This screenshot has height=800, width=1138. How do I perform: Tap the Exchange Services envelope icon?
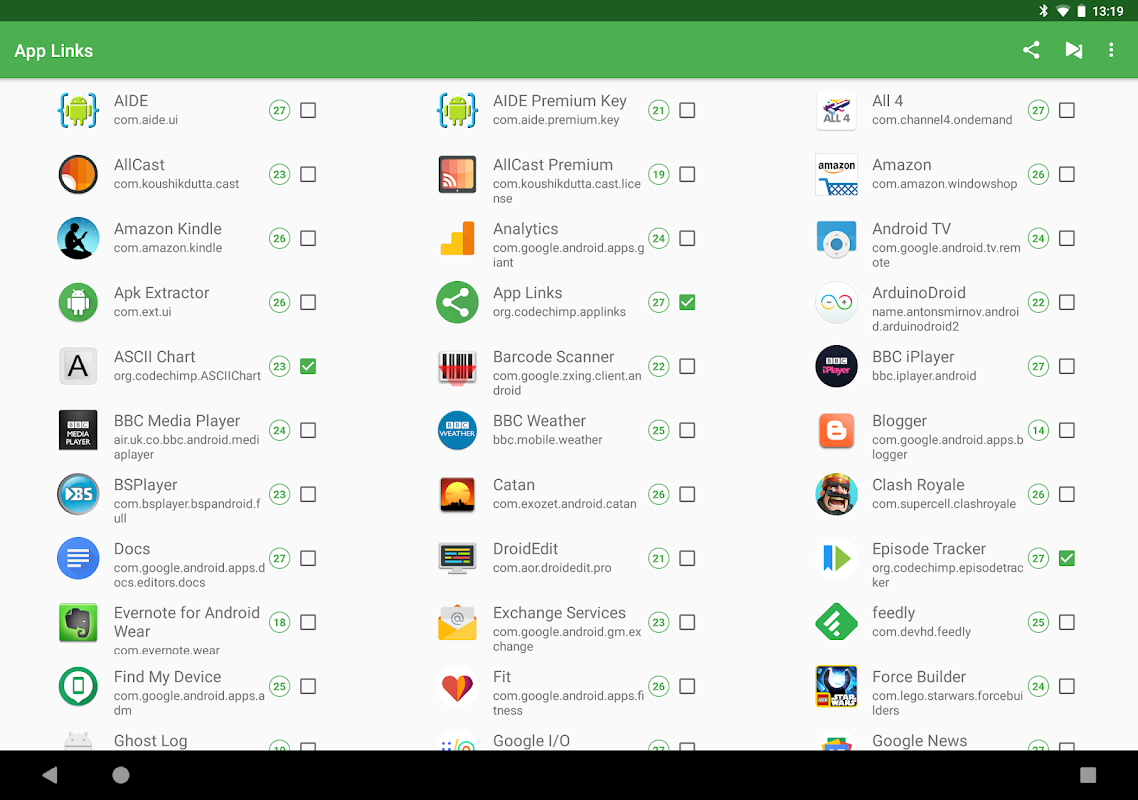pyautogui.click(x=457, y=622)
